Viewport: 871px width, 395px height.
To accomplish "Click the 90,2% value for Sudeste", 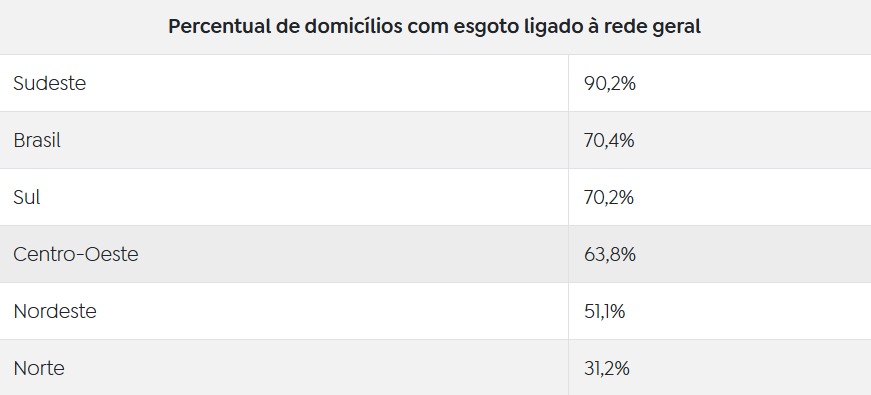I will click(x=609, y=84).
